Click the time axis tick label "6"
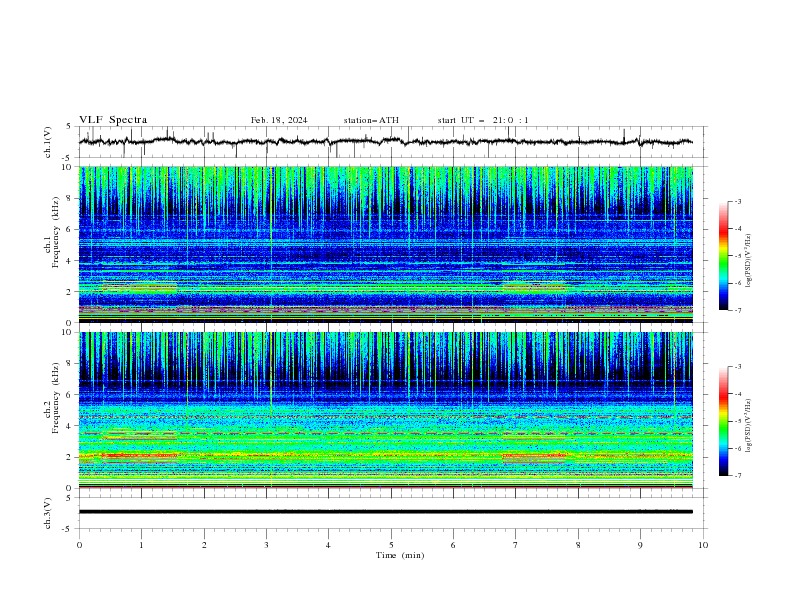Viewport: 792px width, 612px height. (x=453, y=545)
